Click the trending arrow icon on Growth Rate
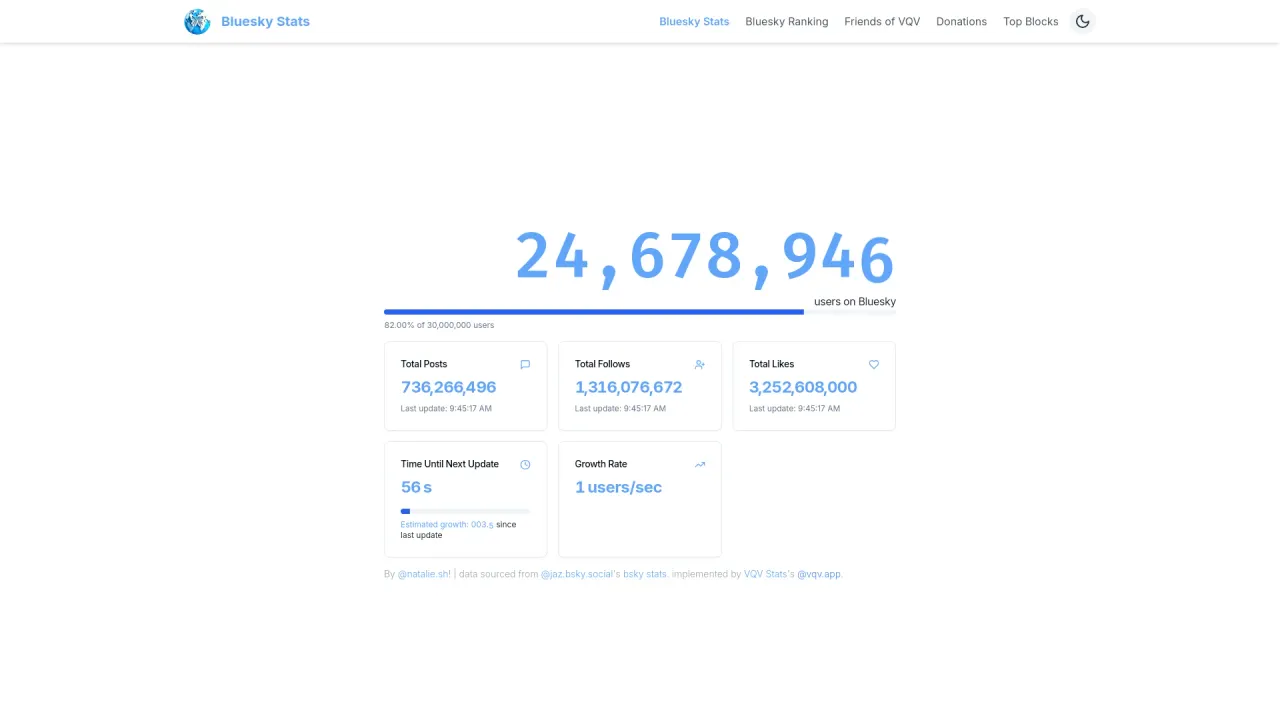The width and height of the screenshot is (1280, 720). [x=699, y=464]
